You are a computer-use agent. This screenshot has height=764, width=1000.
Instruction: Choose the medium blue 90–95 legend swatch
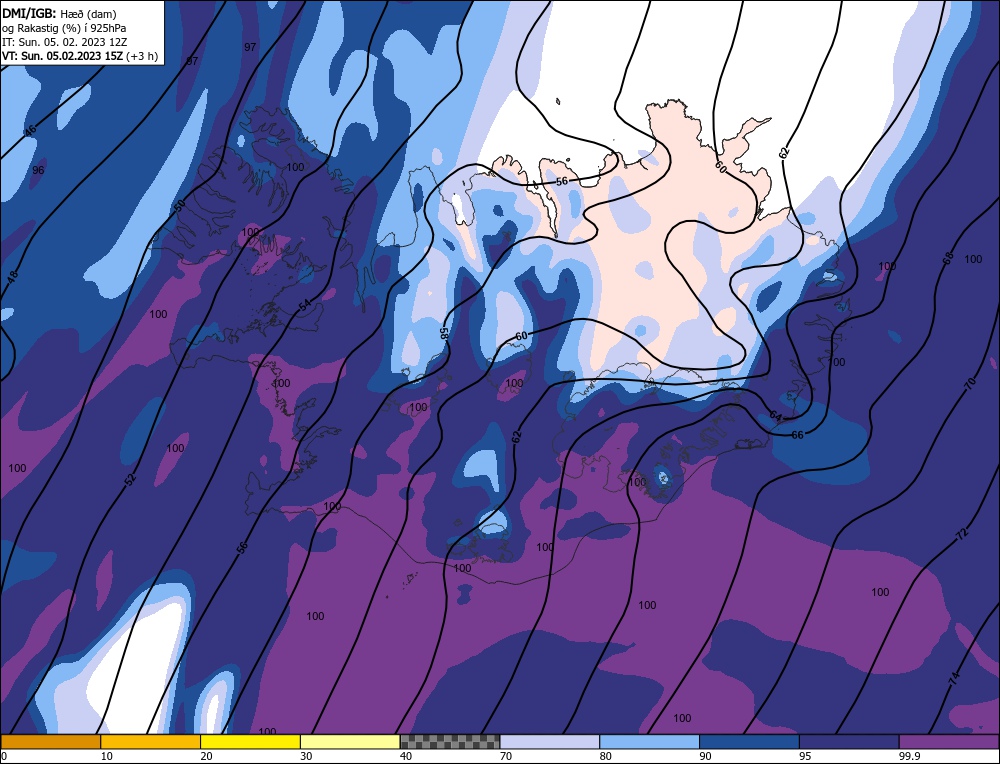click(x=749, y=742)
